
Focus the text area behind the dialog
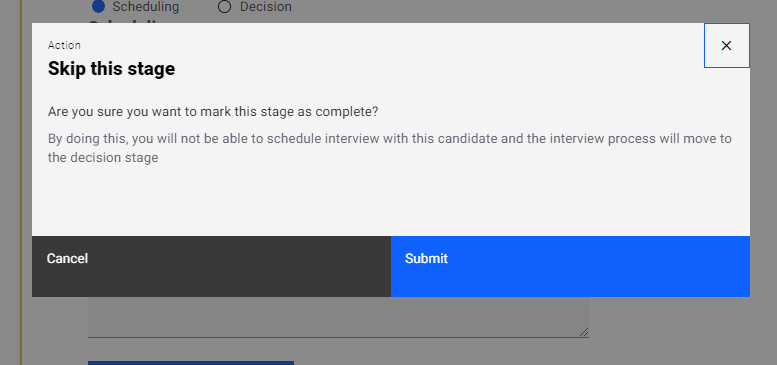(x=338, y=317)
